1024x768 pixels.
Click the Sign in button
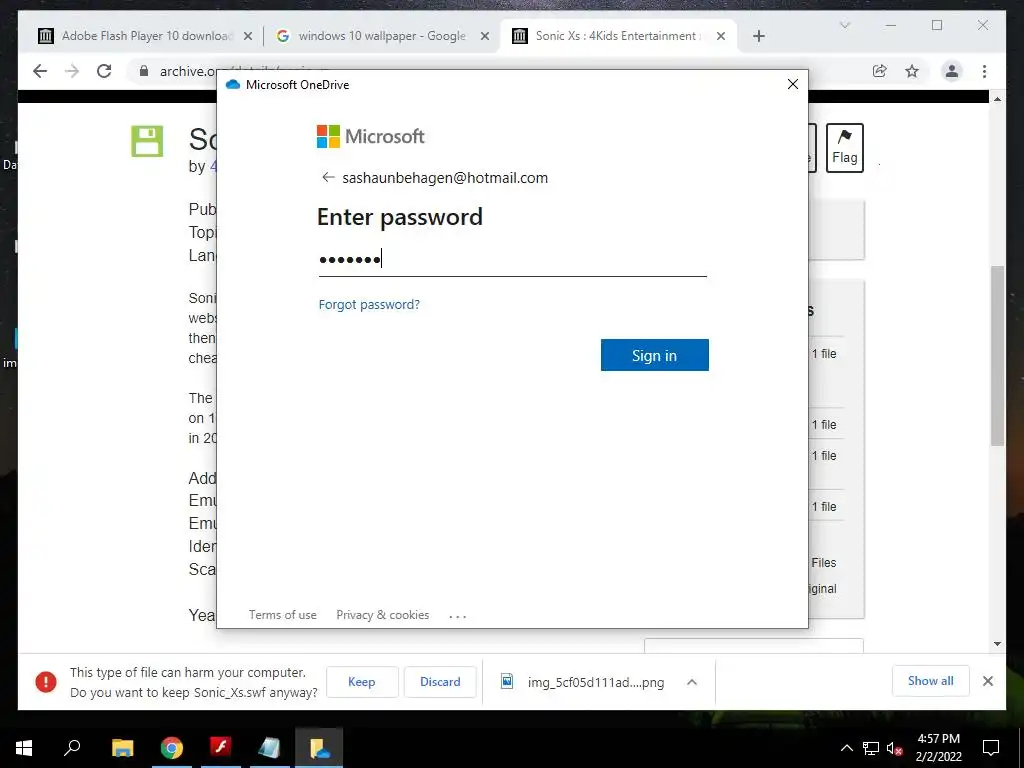click(x=654, y=355)
